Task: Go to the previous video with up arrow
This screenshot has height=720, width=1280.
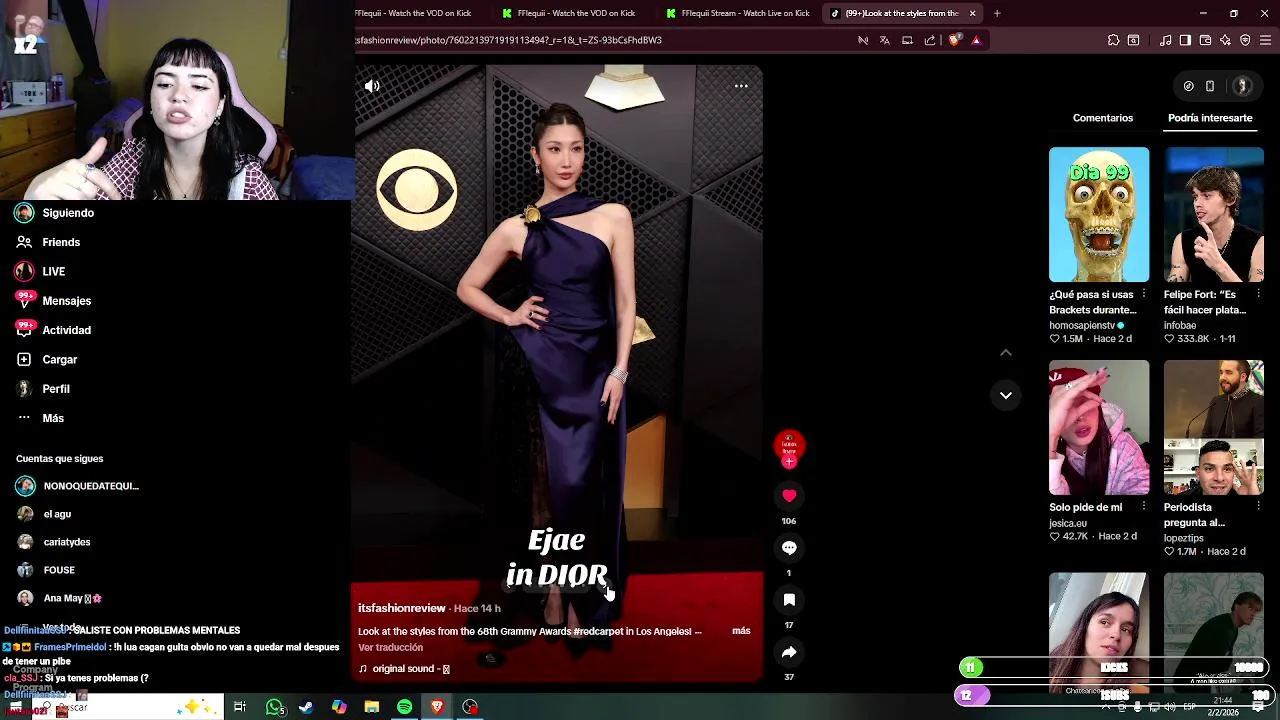Action: click(x=1006, y=352)
